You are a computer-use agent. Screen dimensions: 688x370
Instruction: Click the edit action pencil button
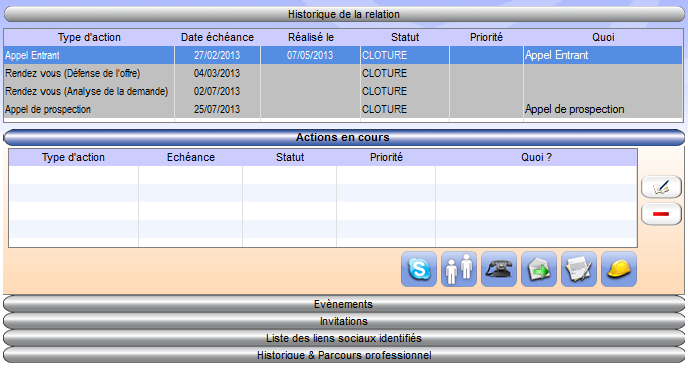pyautogui.click(x=661, y=187)
